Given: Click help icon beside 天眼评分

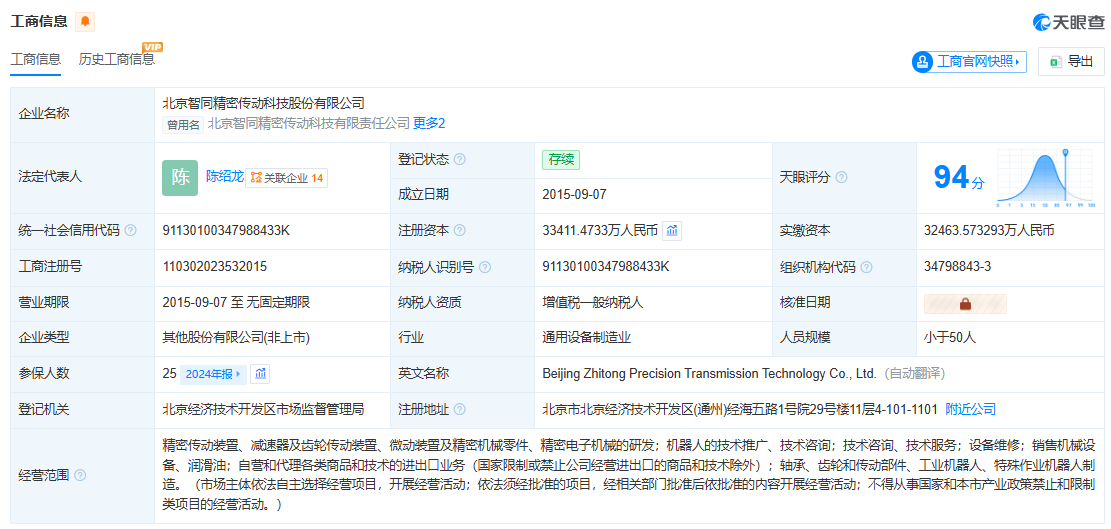Looking at the screenshot, I should 841,178.
